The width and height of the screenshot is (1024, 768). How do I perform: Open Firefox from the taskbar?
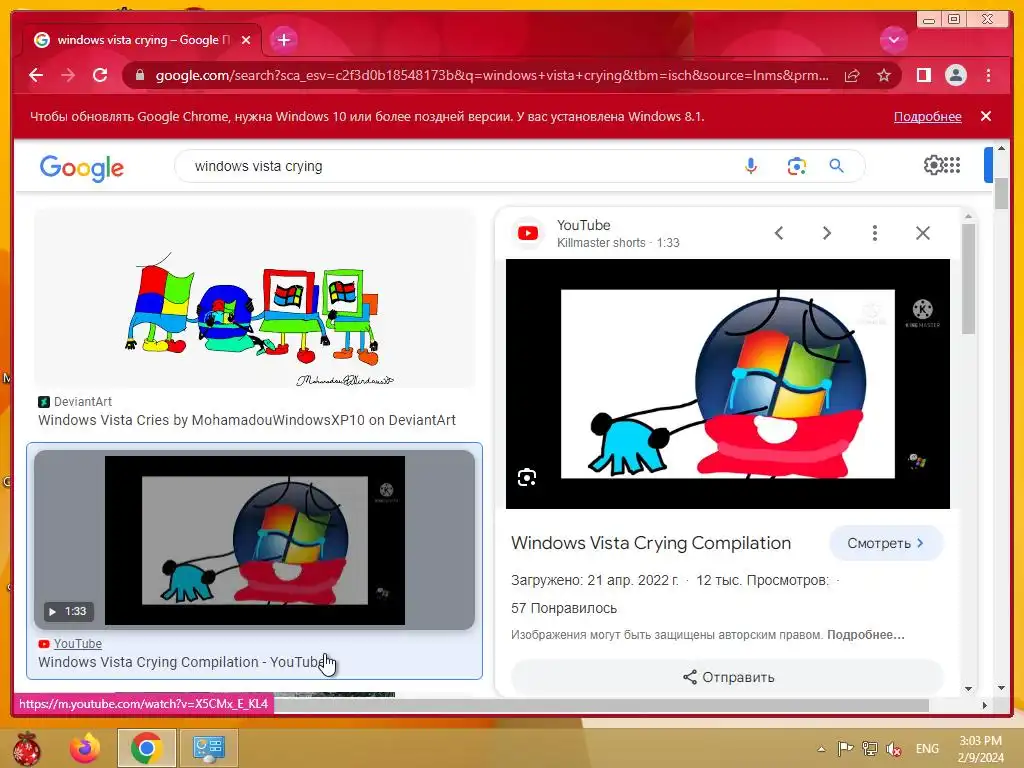coord(86,748)
